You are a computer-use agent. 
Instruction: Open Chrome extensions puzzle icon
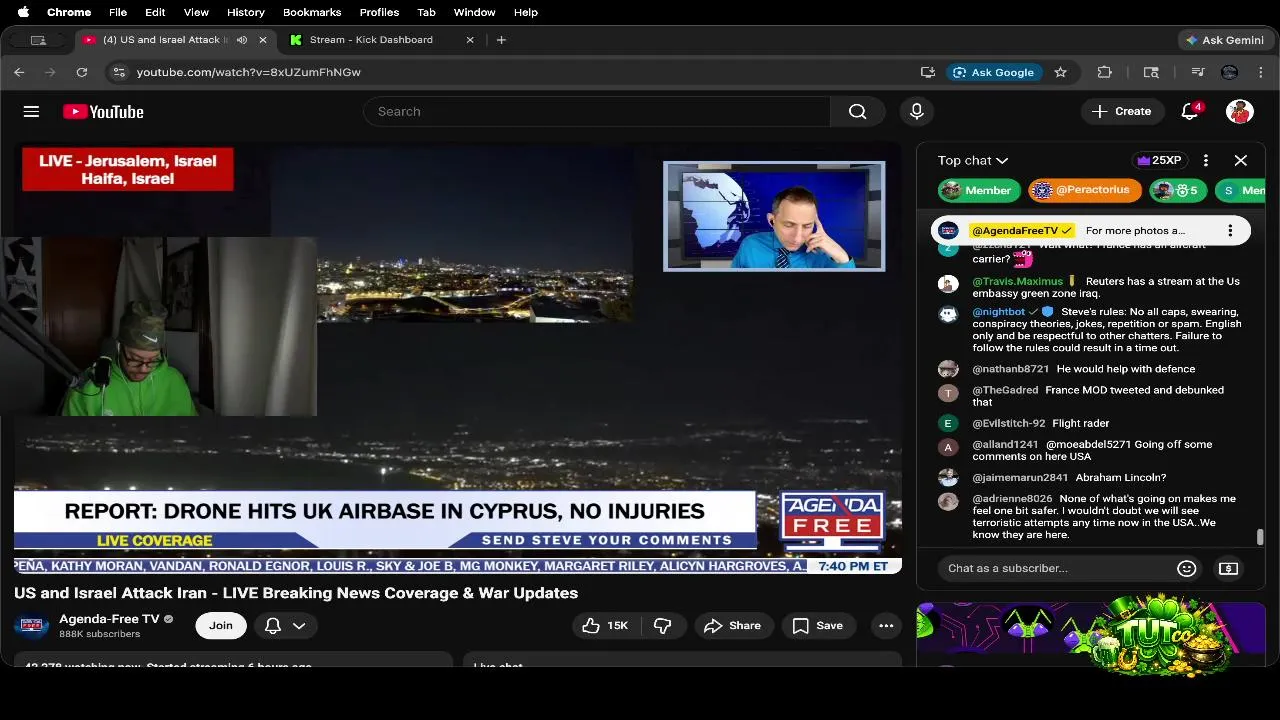click(1105, 72)
